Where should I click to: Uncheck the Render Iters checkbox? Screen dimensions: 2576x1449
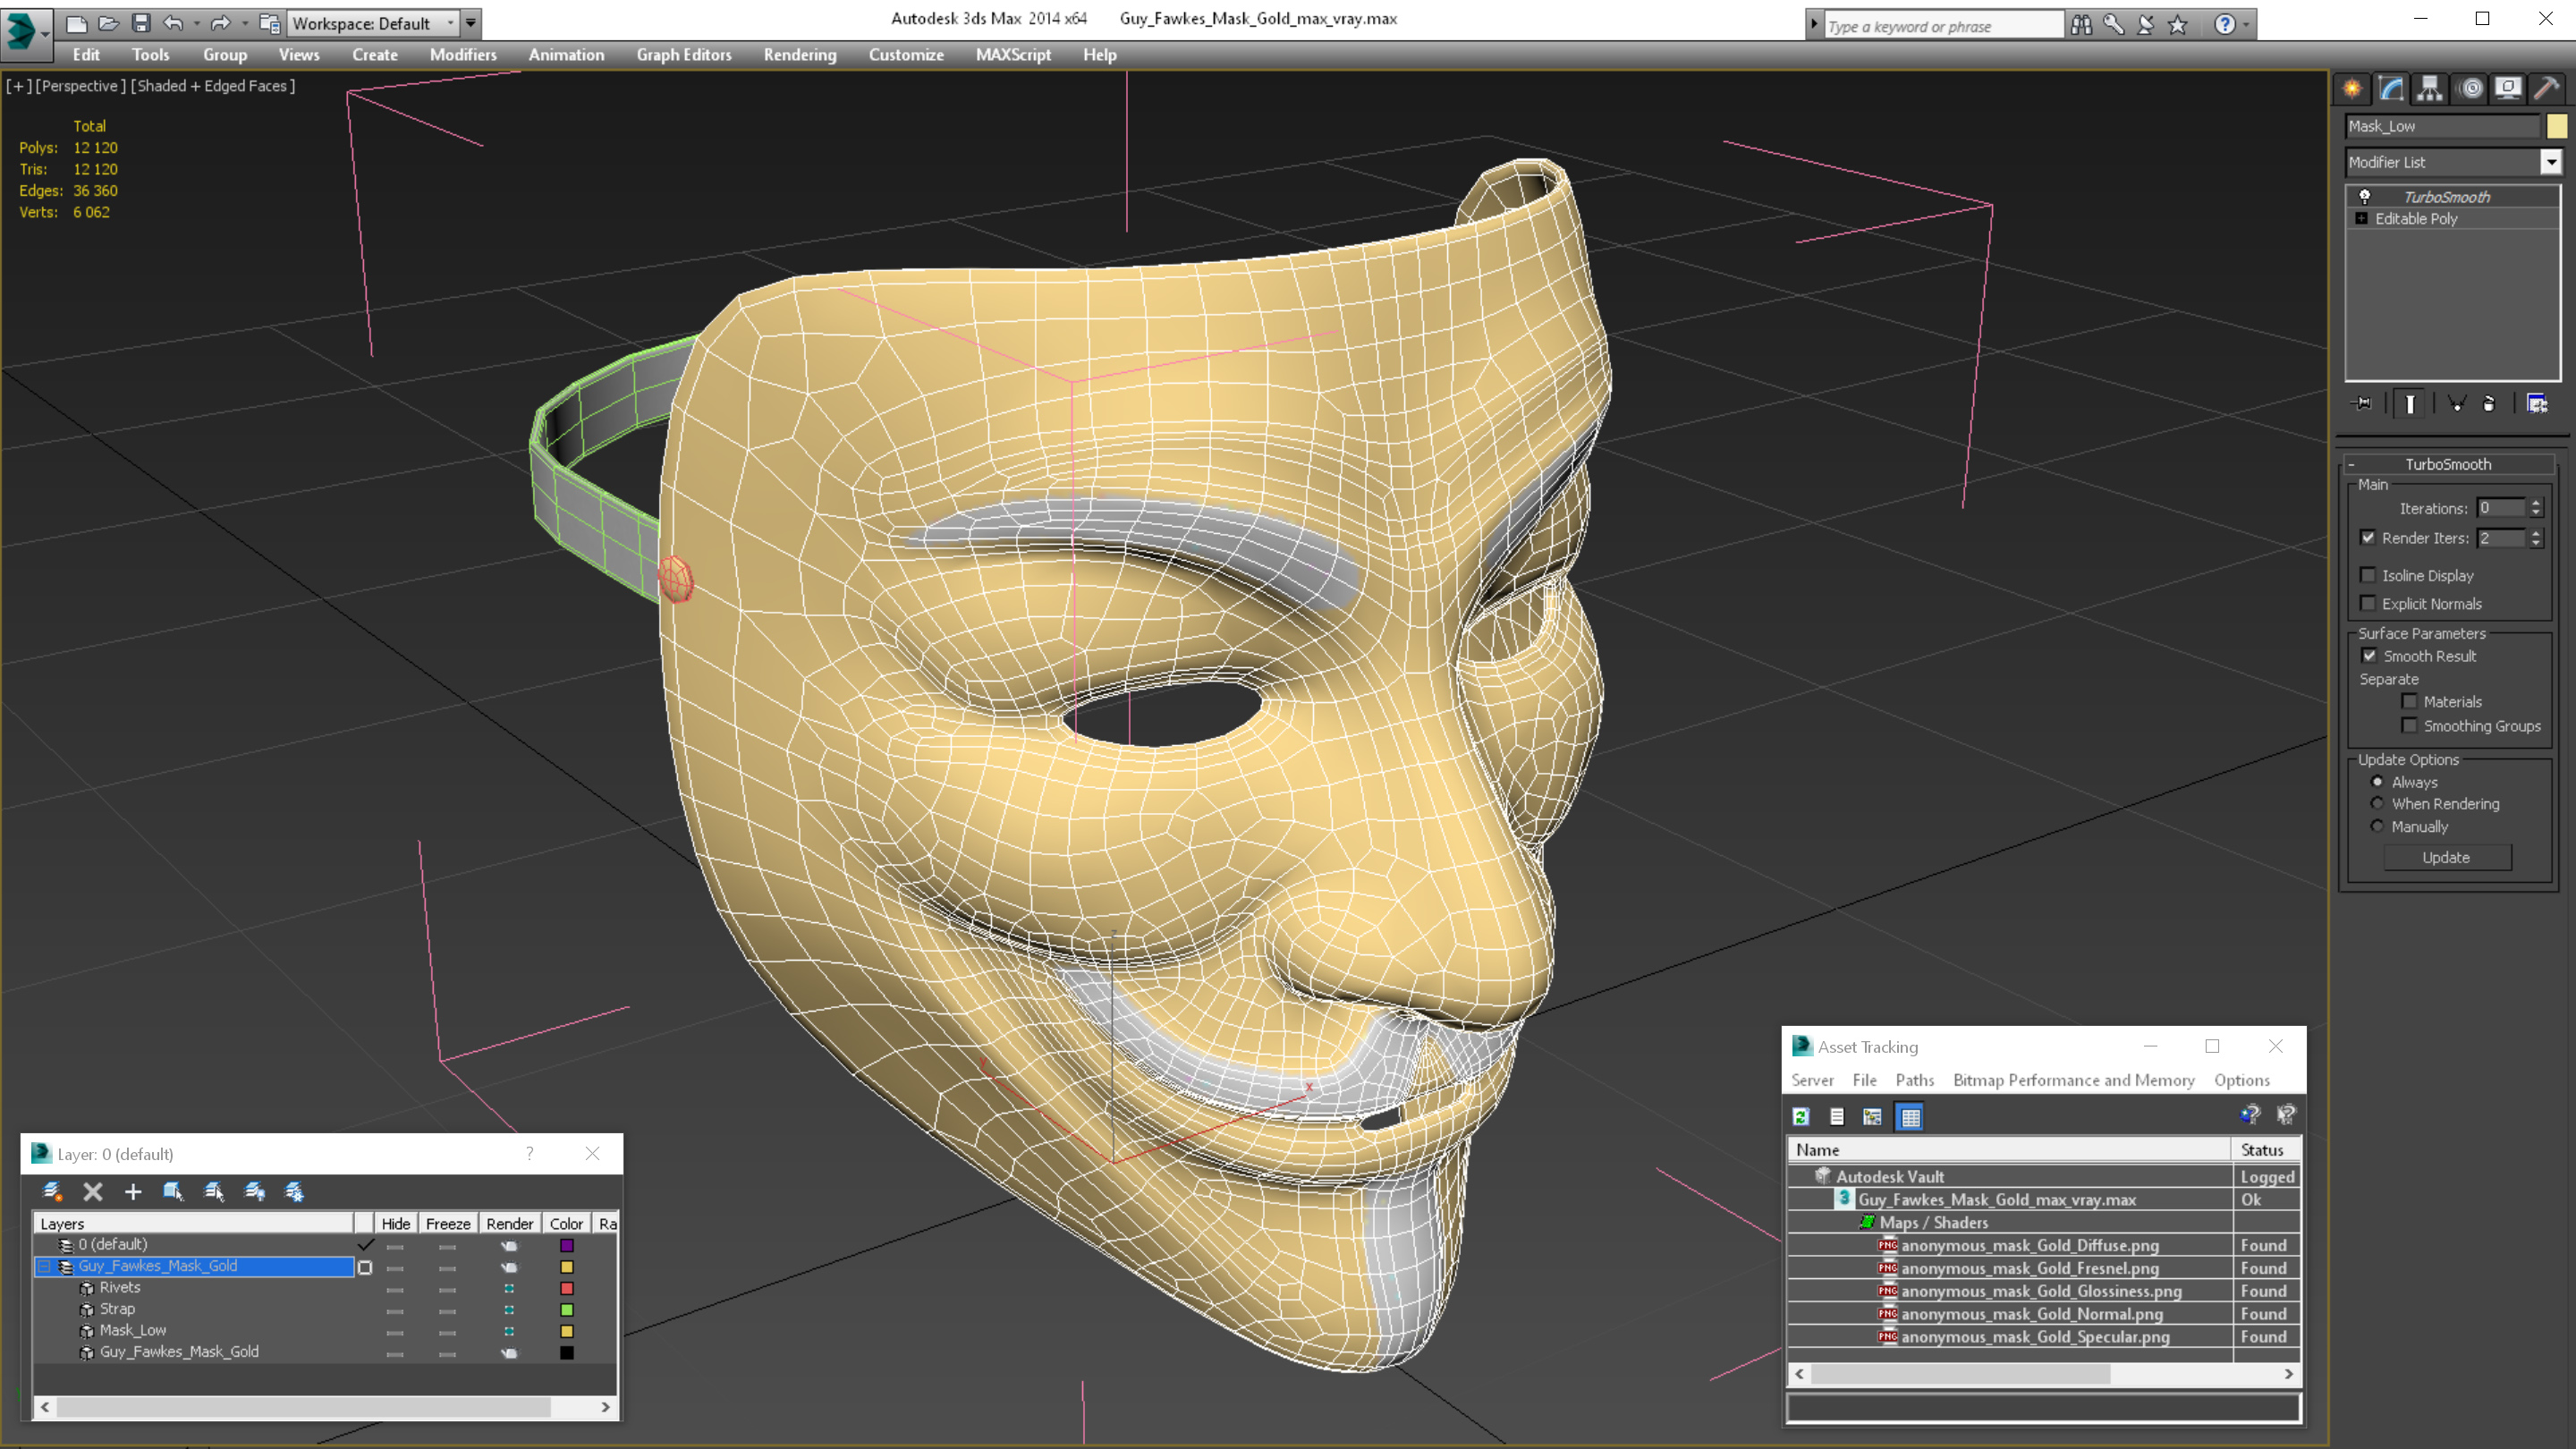(2368, 537)
